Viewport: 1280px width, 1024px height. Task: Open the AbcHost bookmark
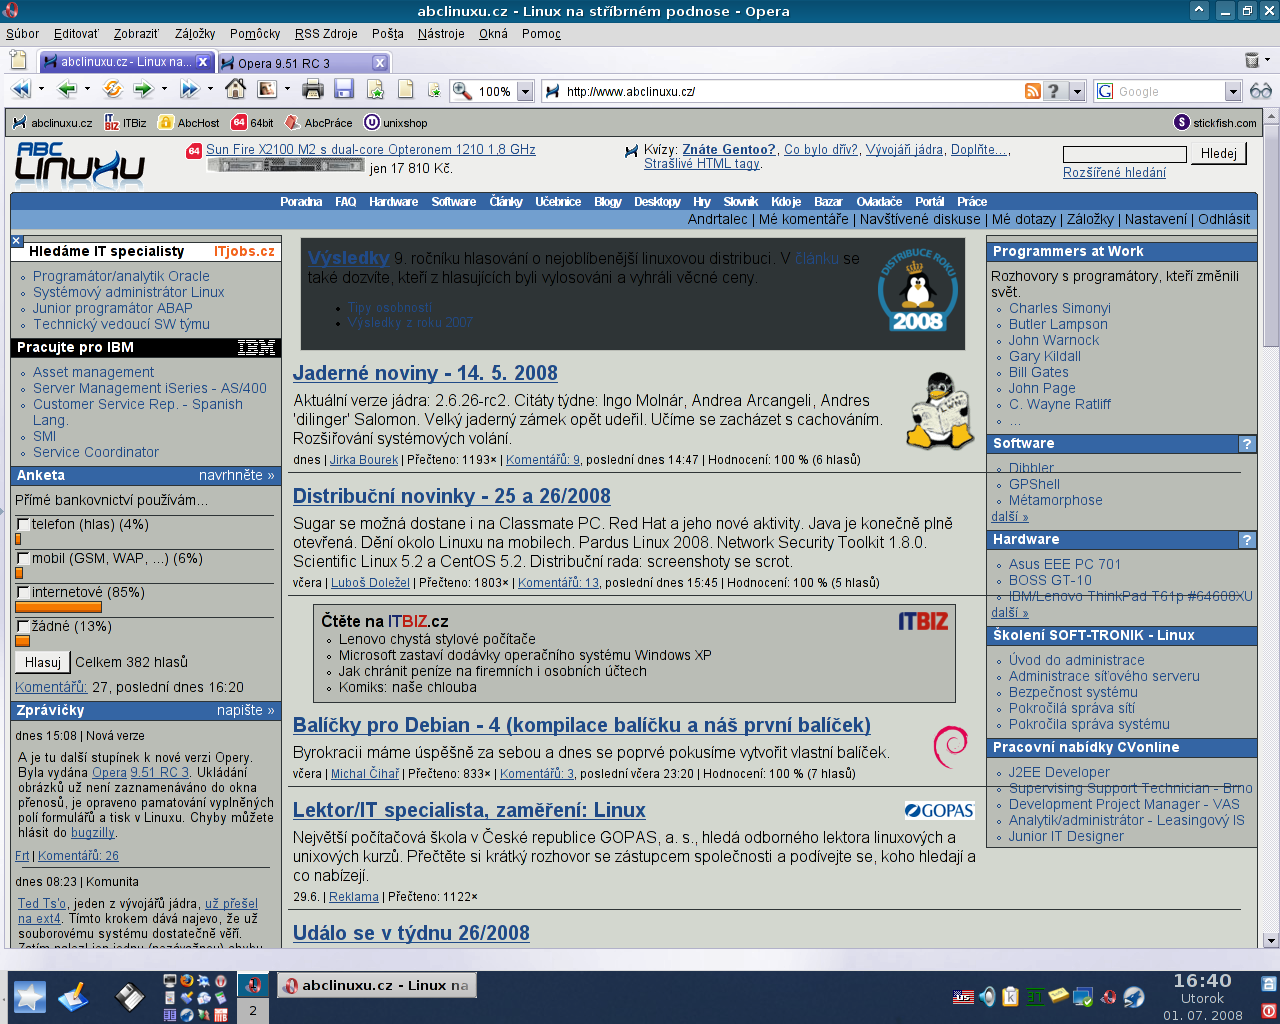click(189, 123)
